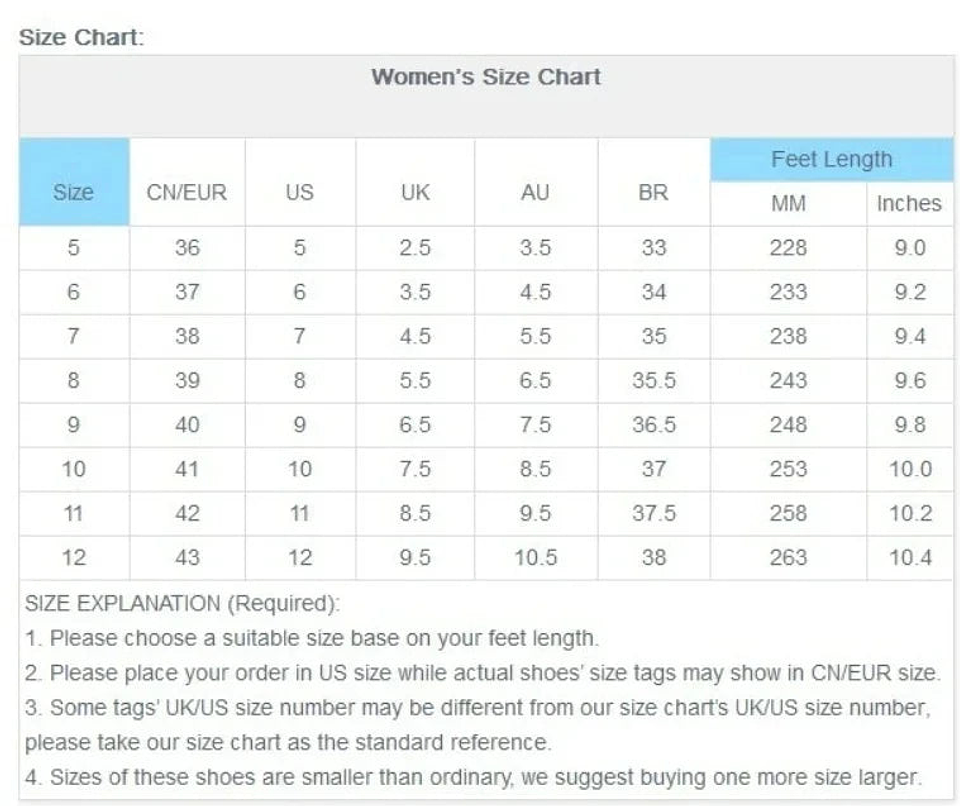Viewport: 960px width, 806px height.
Task: Select the MM sub-header cell
Action: [788, 203]
